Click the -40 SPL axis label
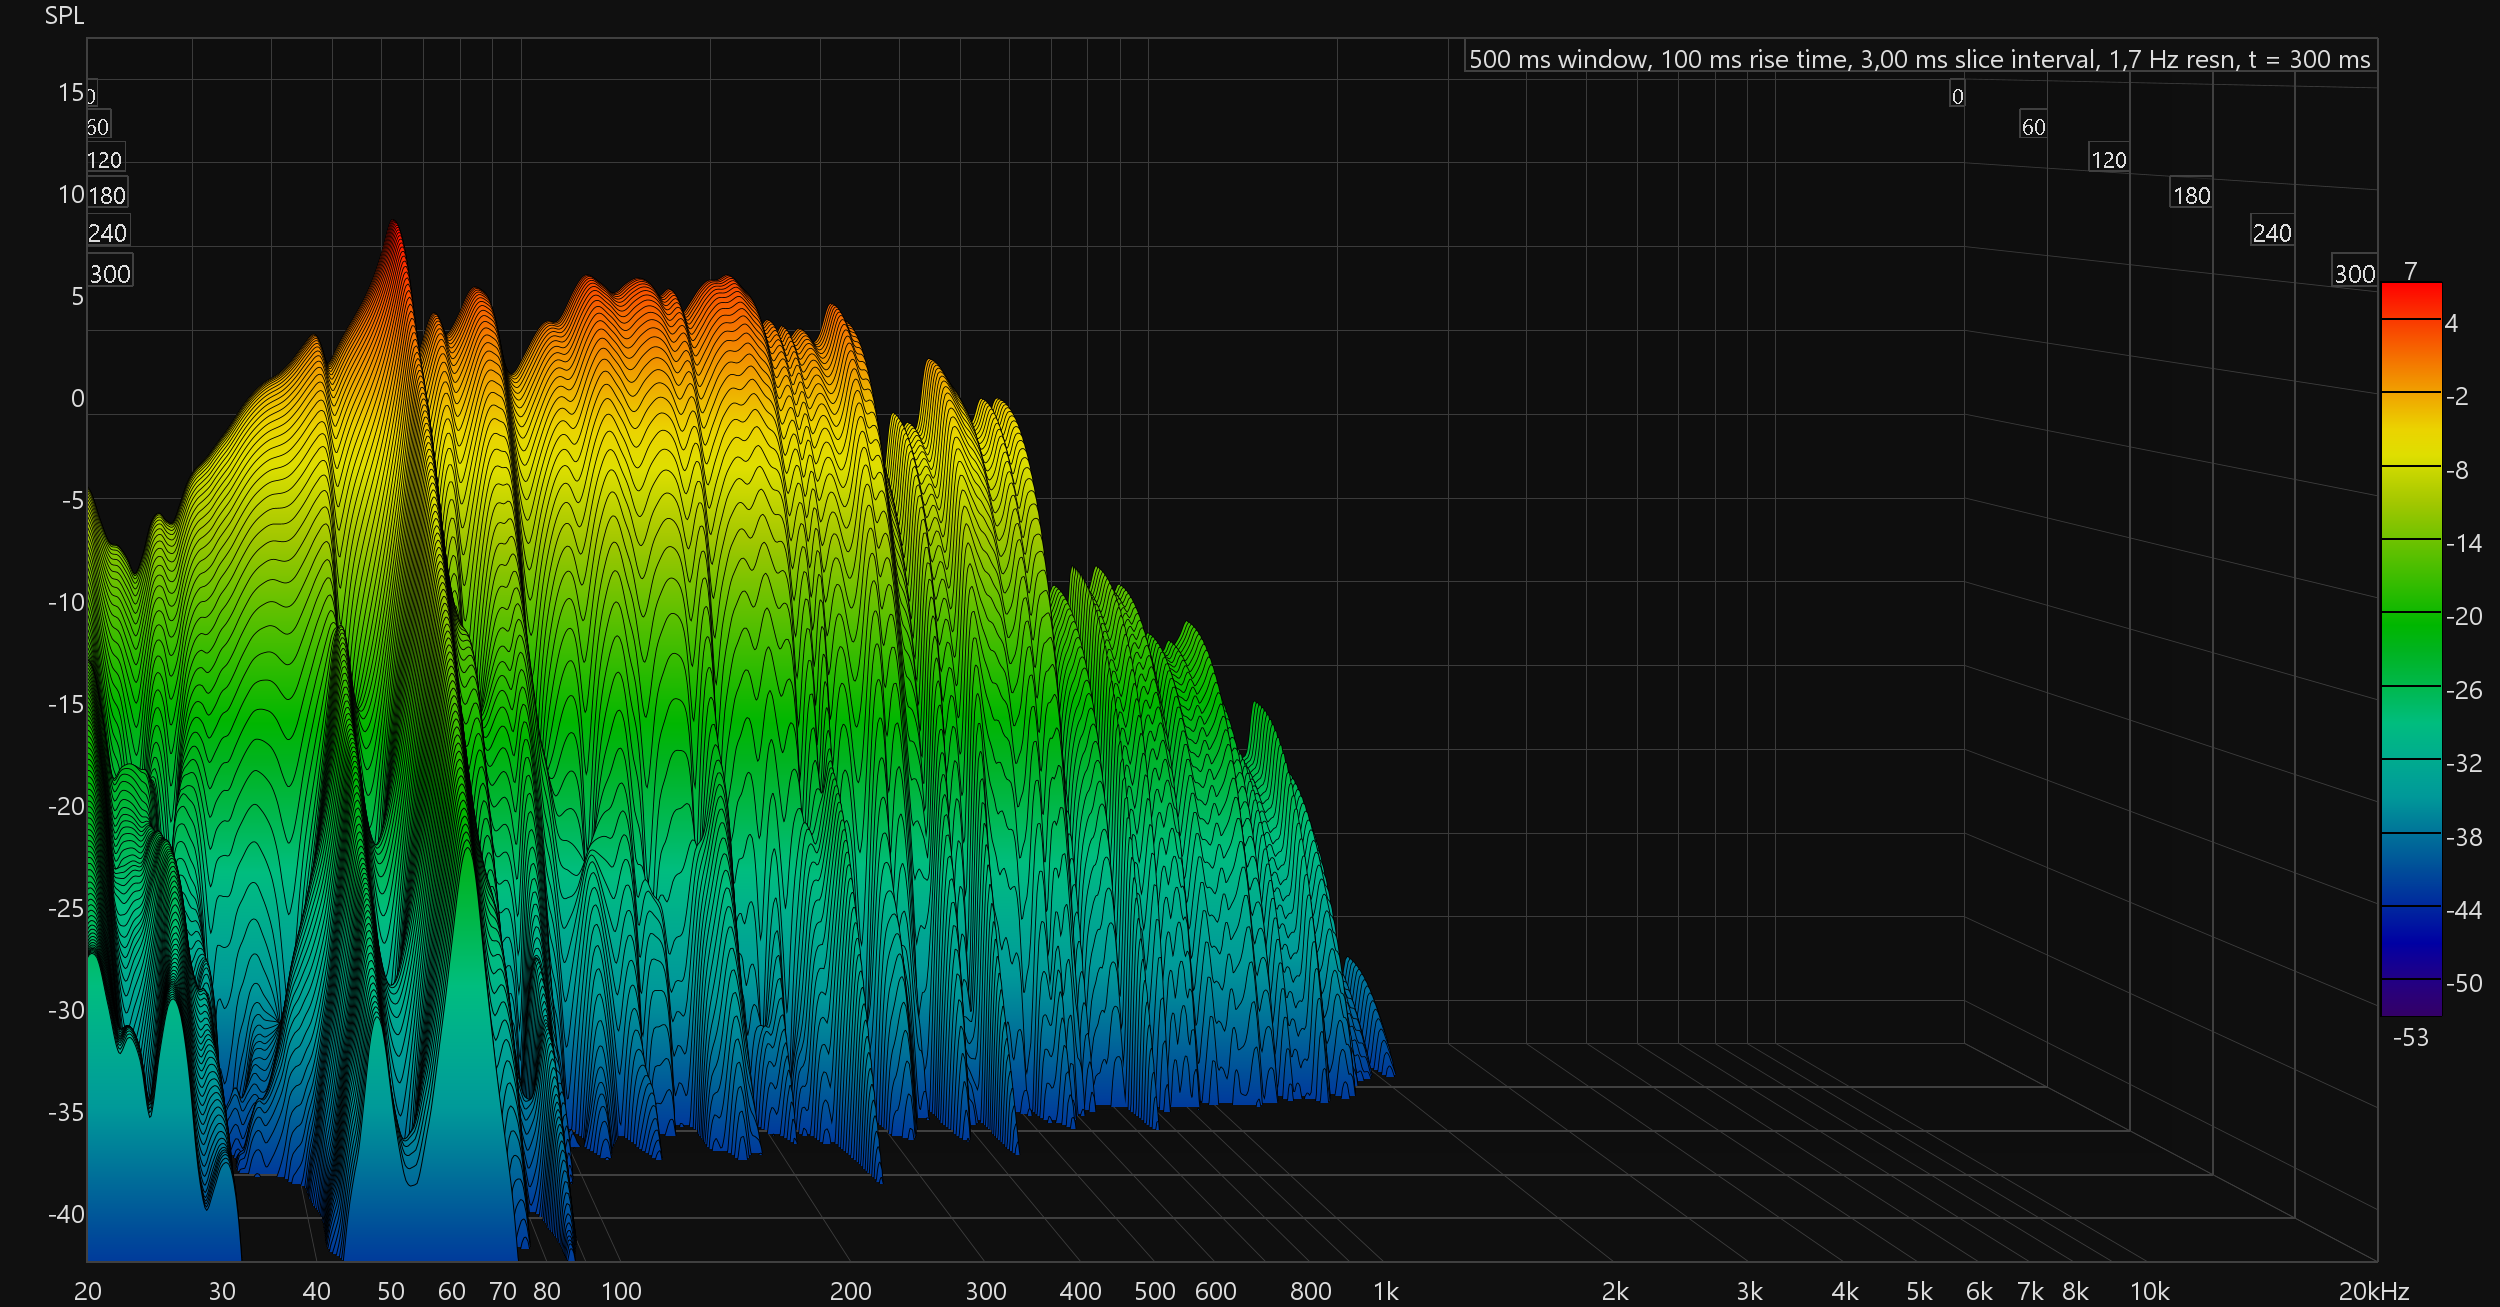The height and width of the screenshot is (1307, 2500). point(66,1215)
